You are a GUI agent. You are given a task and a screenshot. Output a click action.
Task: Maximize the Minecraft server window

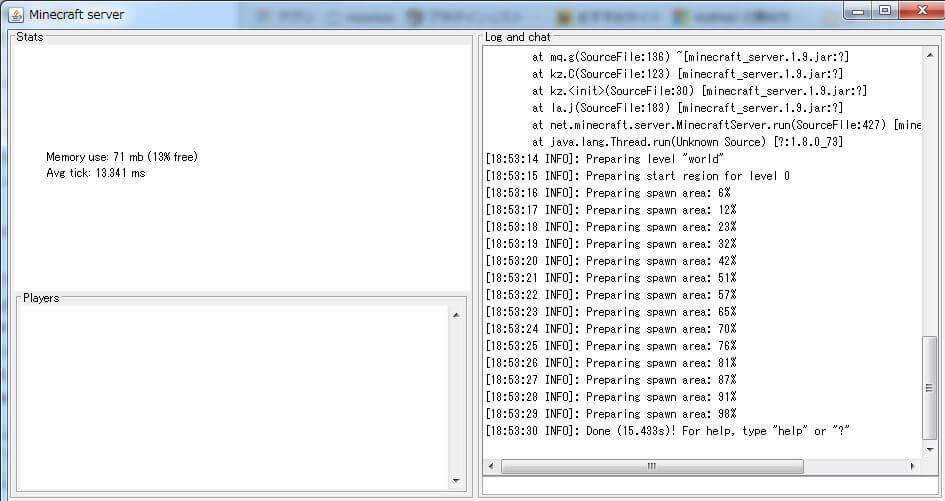884,10
